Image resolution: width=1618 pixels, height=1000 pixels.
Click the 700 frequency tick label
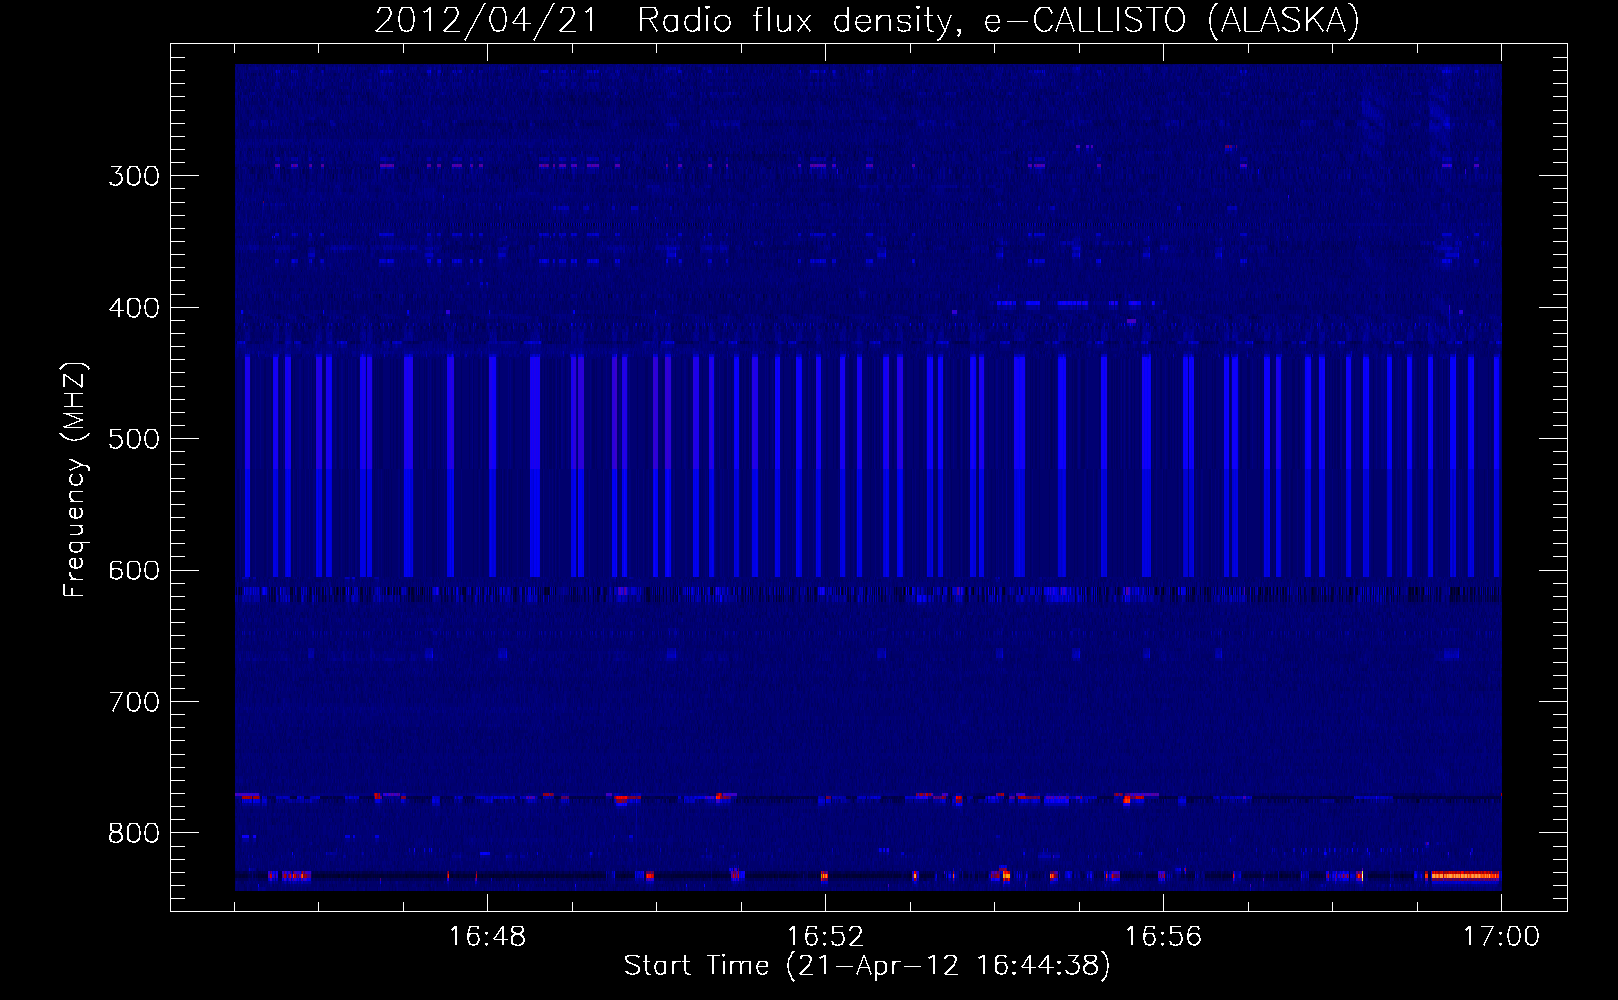[x=134, y=702]
